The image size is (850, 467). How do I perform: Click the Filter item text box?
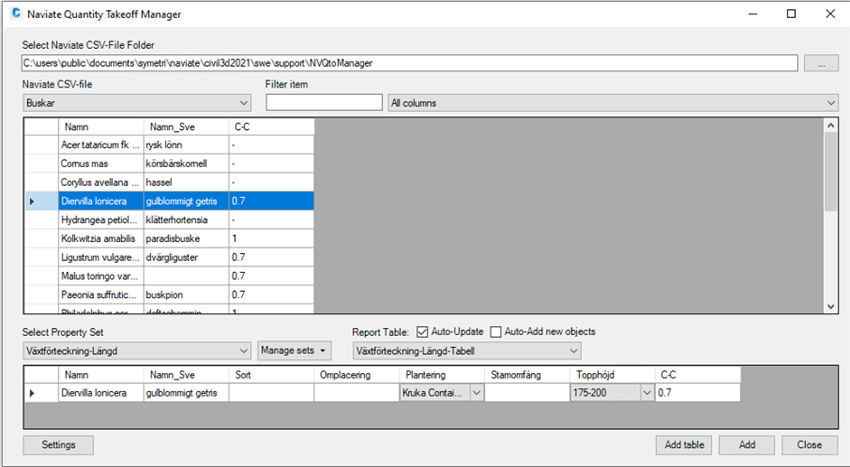[x=324, y=103]
